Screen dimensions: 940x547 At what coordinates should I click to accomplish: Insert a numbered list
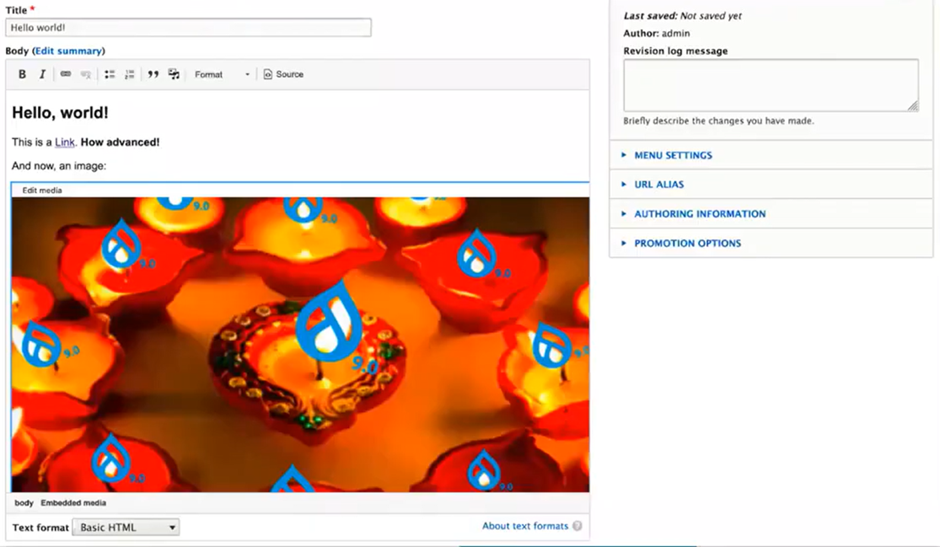point(129,74)
